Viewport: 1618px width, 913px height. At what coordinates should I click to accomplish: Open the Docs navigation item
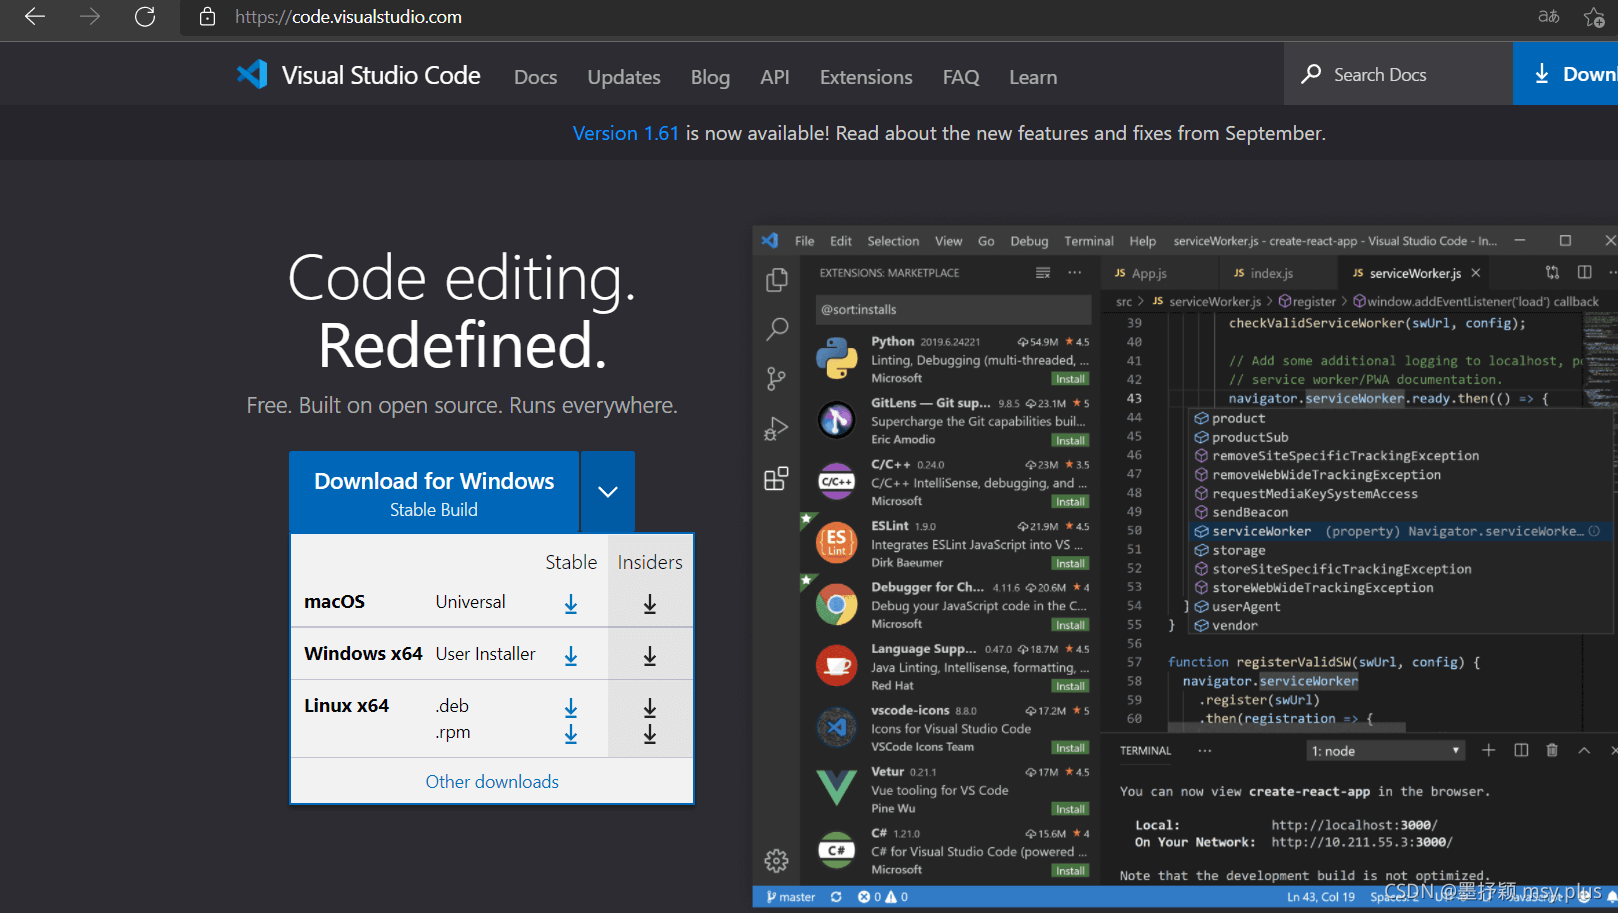click(536, 77)
